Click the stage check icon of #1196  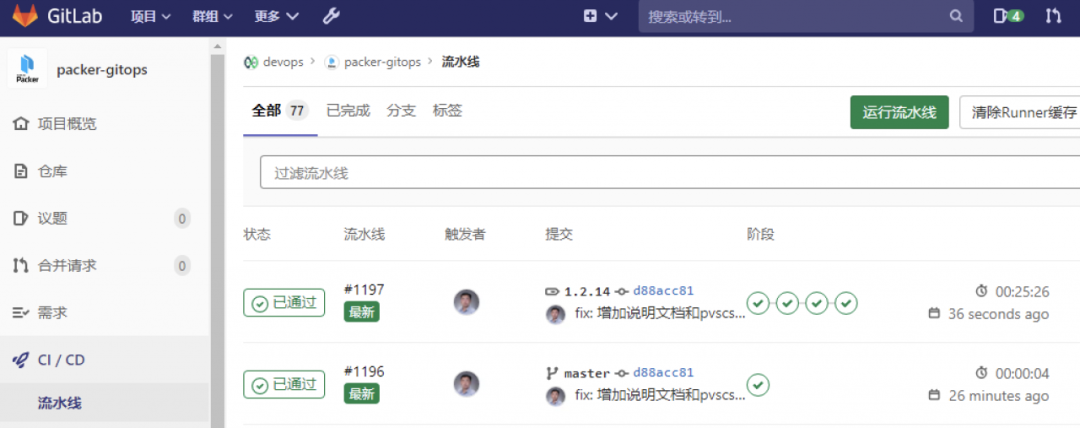point(758,385)
